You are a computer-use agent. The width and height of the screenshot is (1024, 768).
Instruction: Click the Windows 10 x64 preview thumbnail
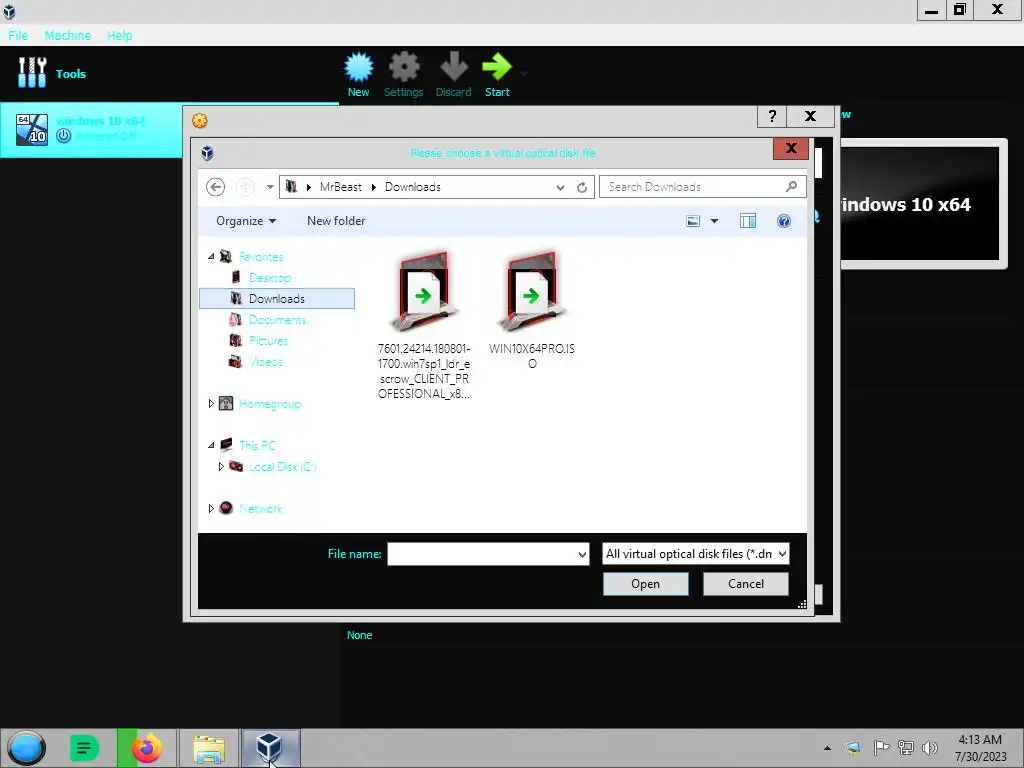(x=920, y=203)
